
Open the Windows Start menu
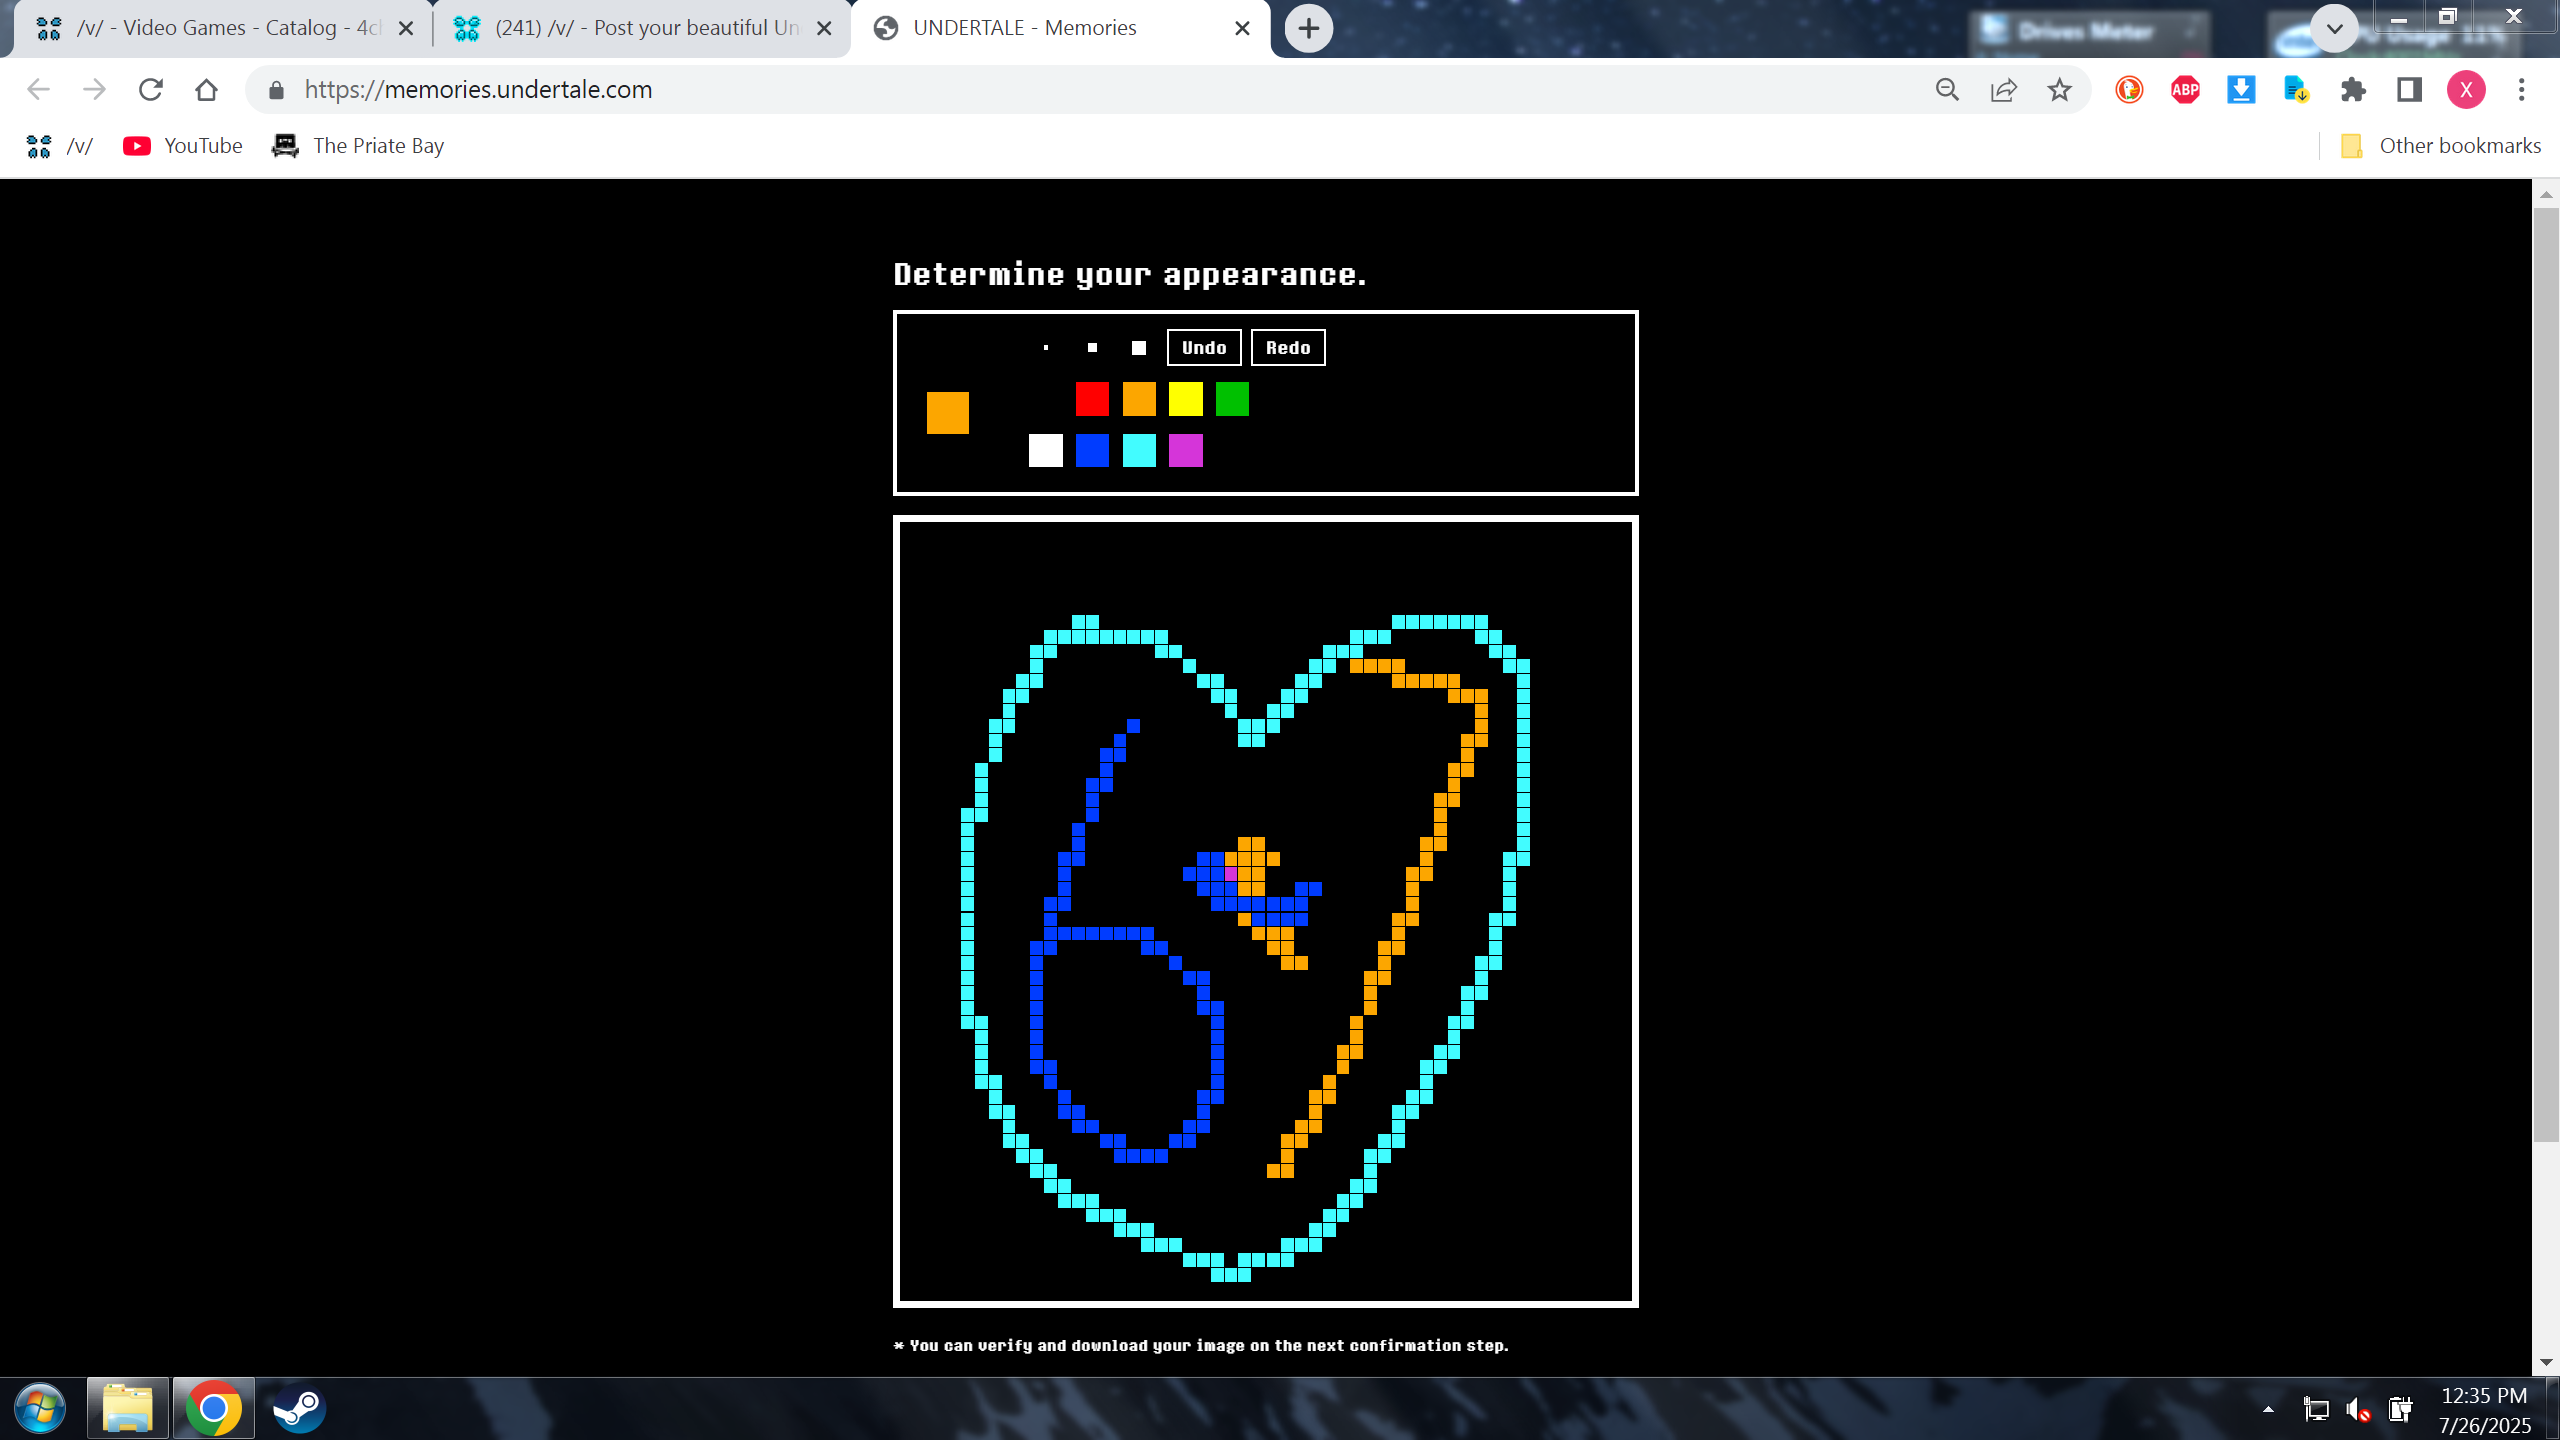click(x=40, y=1408)
